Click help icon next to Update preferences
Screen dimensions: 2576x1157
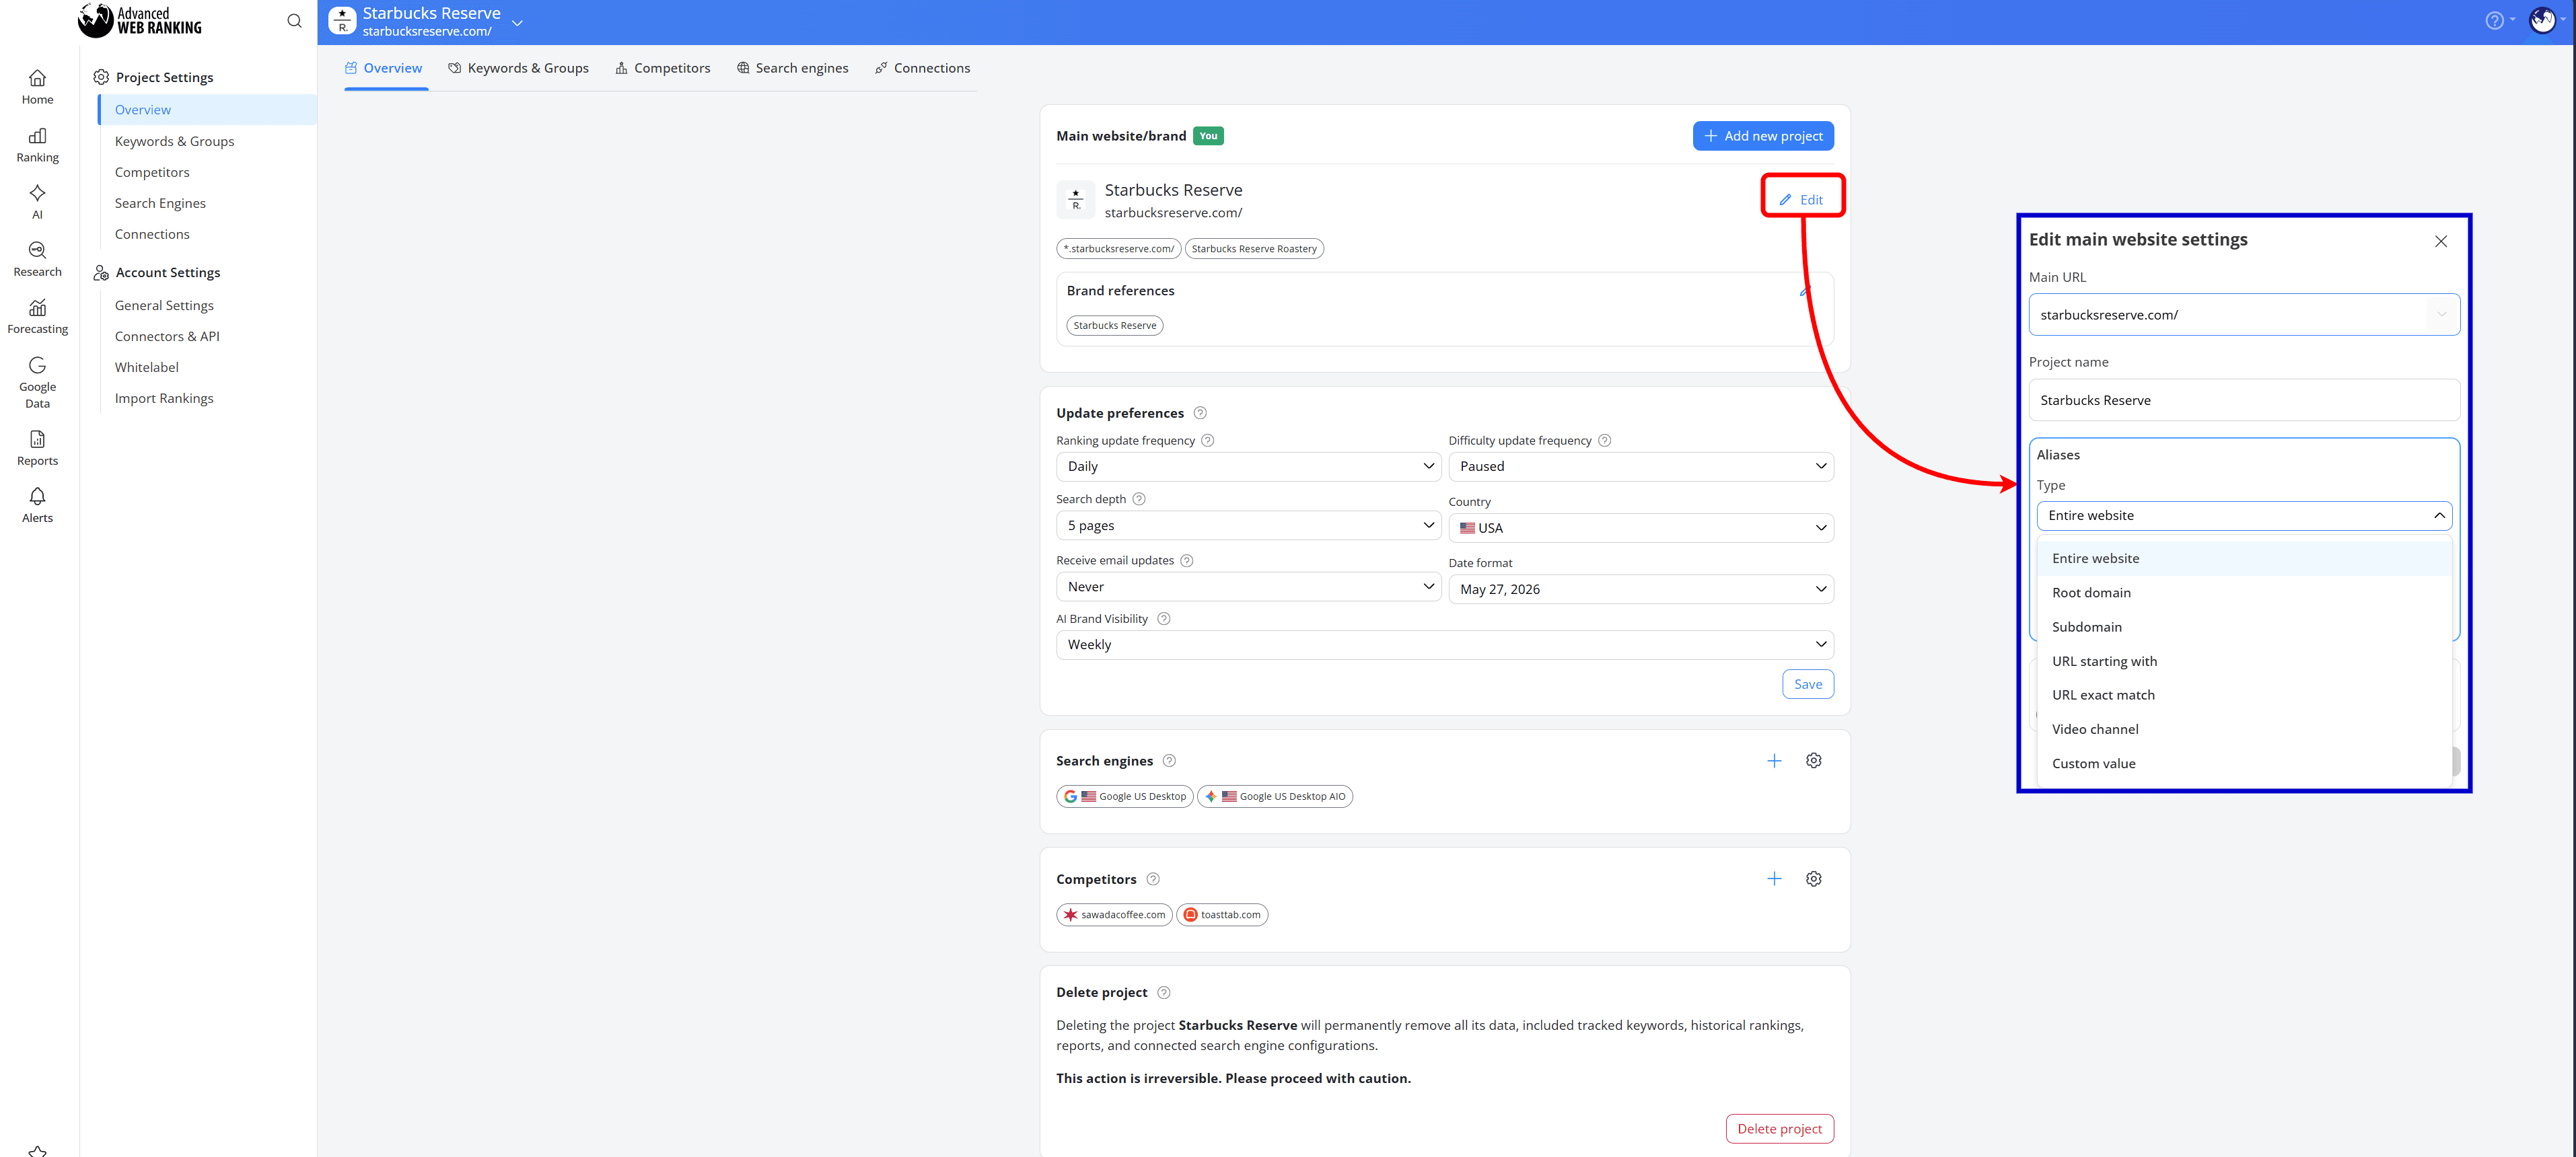click(1200, 413)
